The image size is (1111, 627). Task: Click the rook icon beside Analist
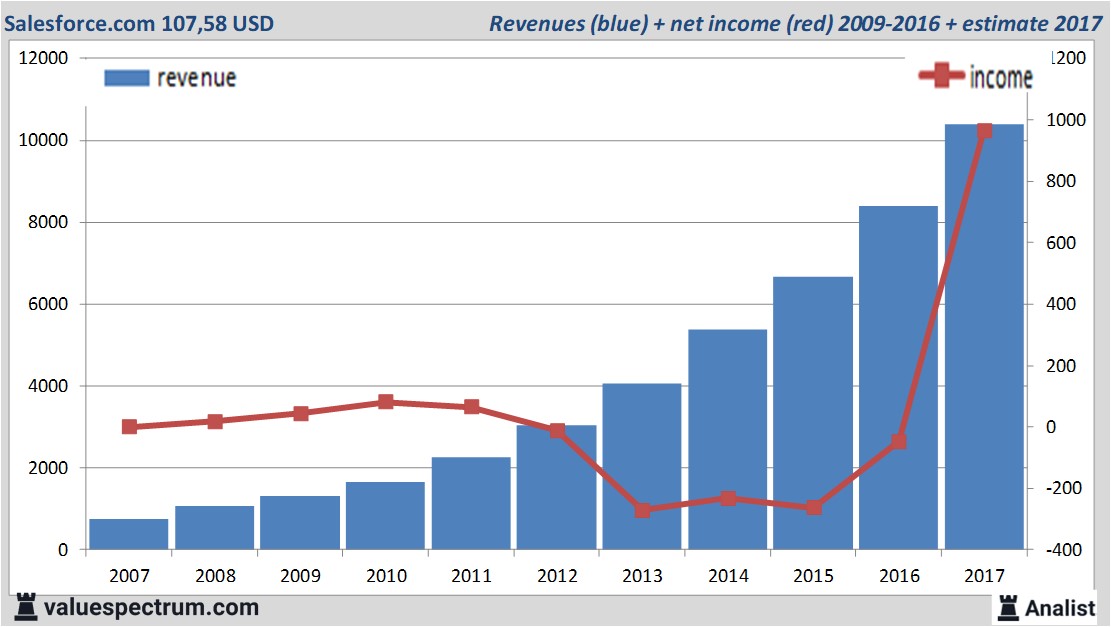1008,608
